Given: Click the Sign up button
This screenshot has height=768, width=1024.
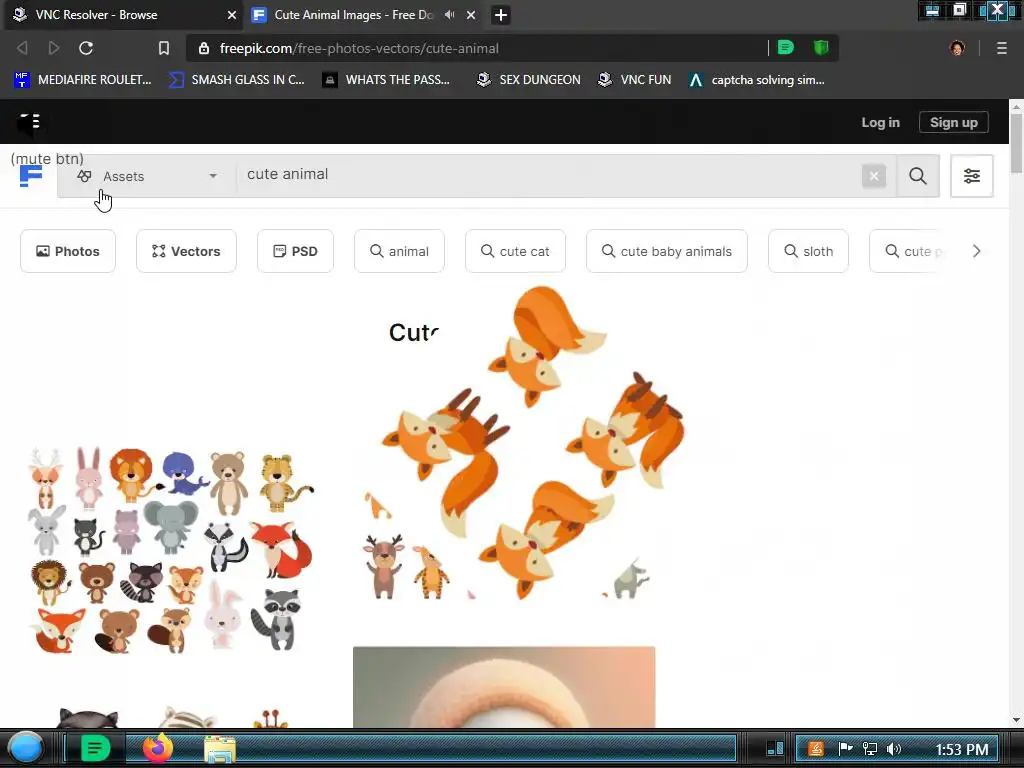Looking at the screenshot, I should point(953,122).
